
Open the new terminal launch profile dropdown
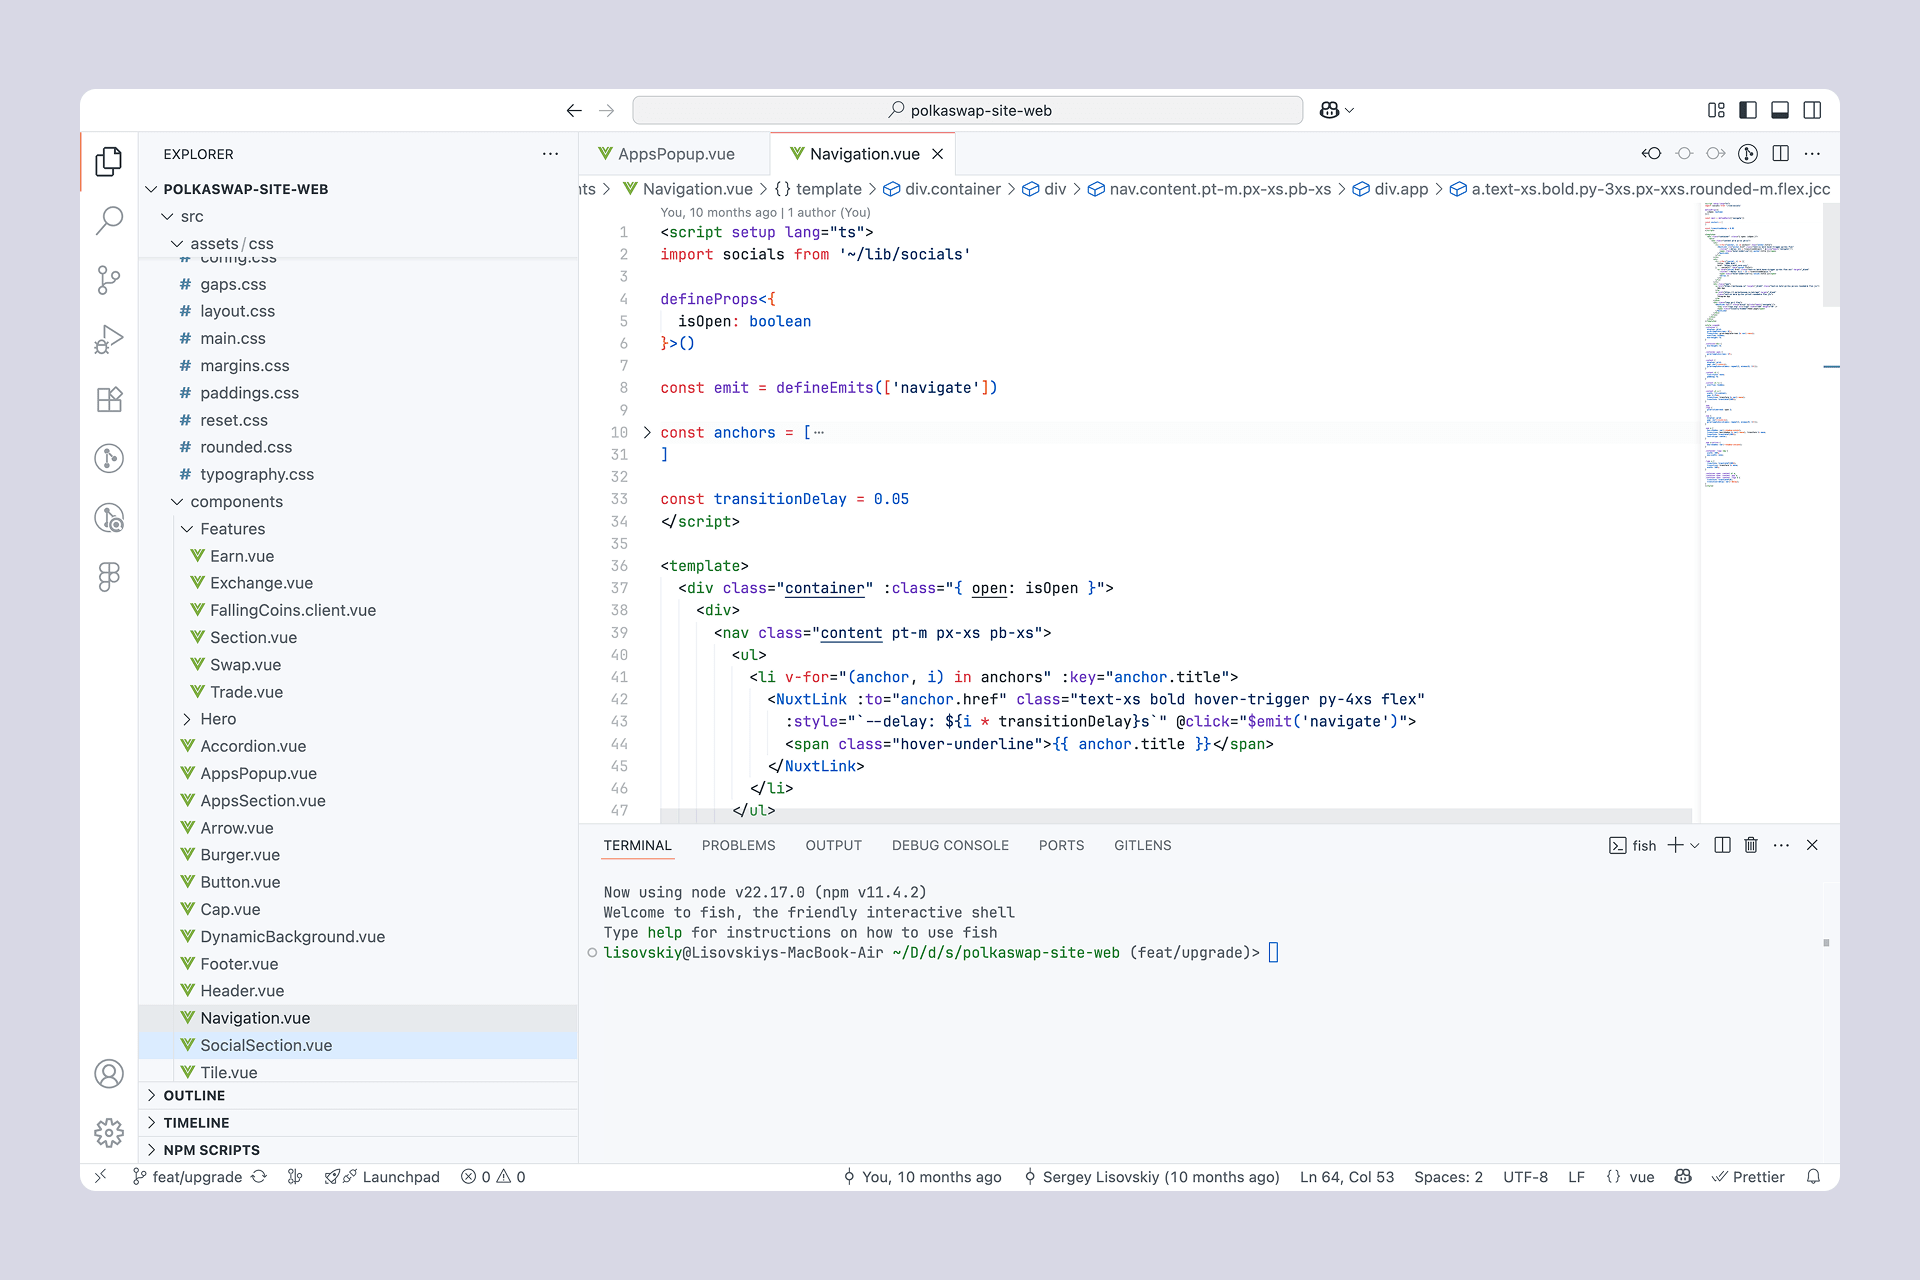click(x=1695, y=845)
